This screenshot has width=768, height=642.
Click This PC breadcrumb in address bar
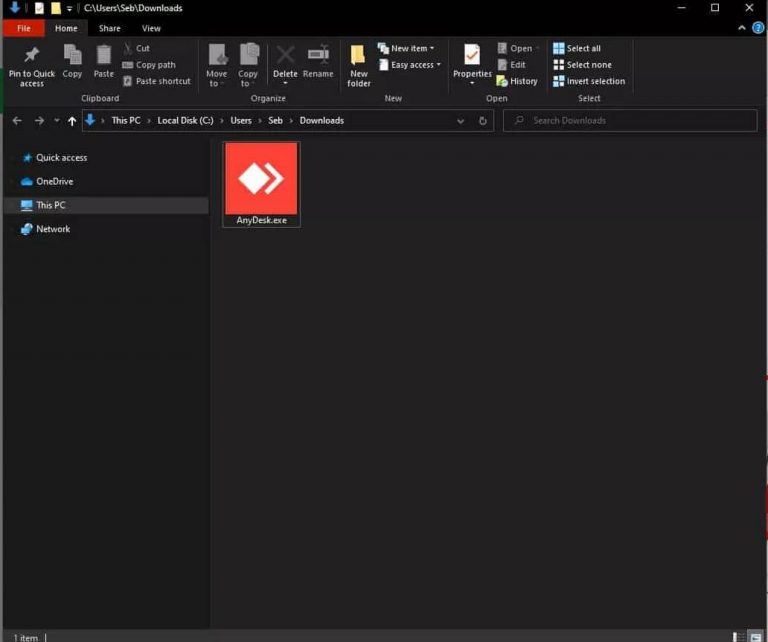(x=126, y=120)
